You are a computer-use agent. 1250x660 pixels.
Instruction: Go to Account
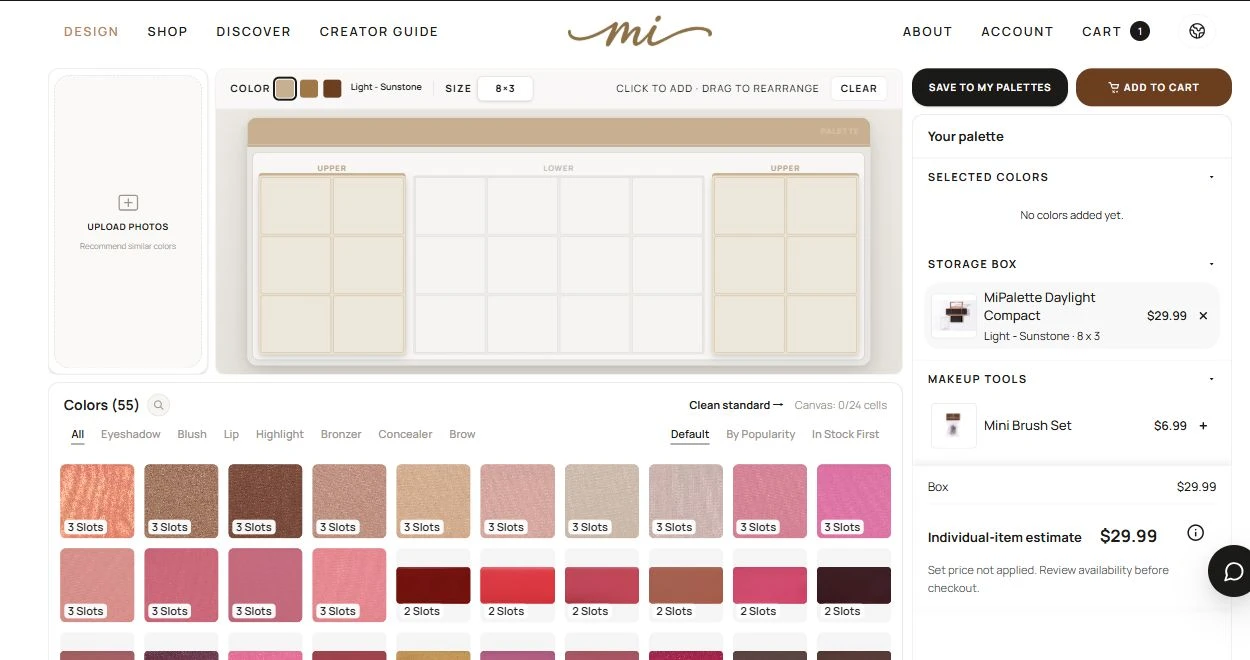pyautogui.click(x=1017, y=31)
